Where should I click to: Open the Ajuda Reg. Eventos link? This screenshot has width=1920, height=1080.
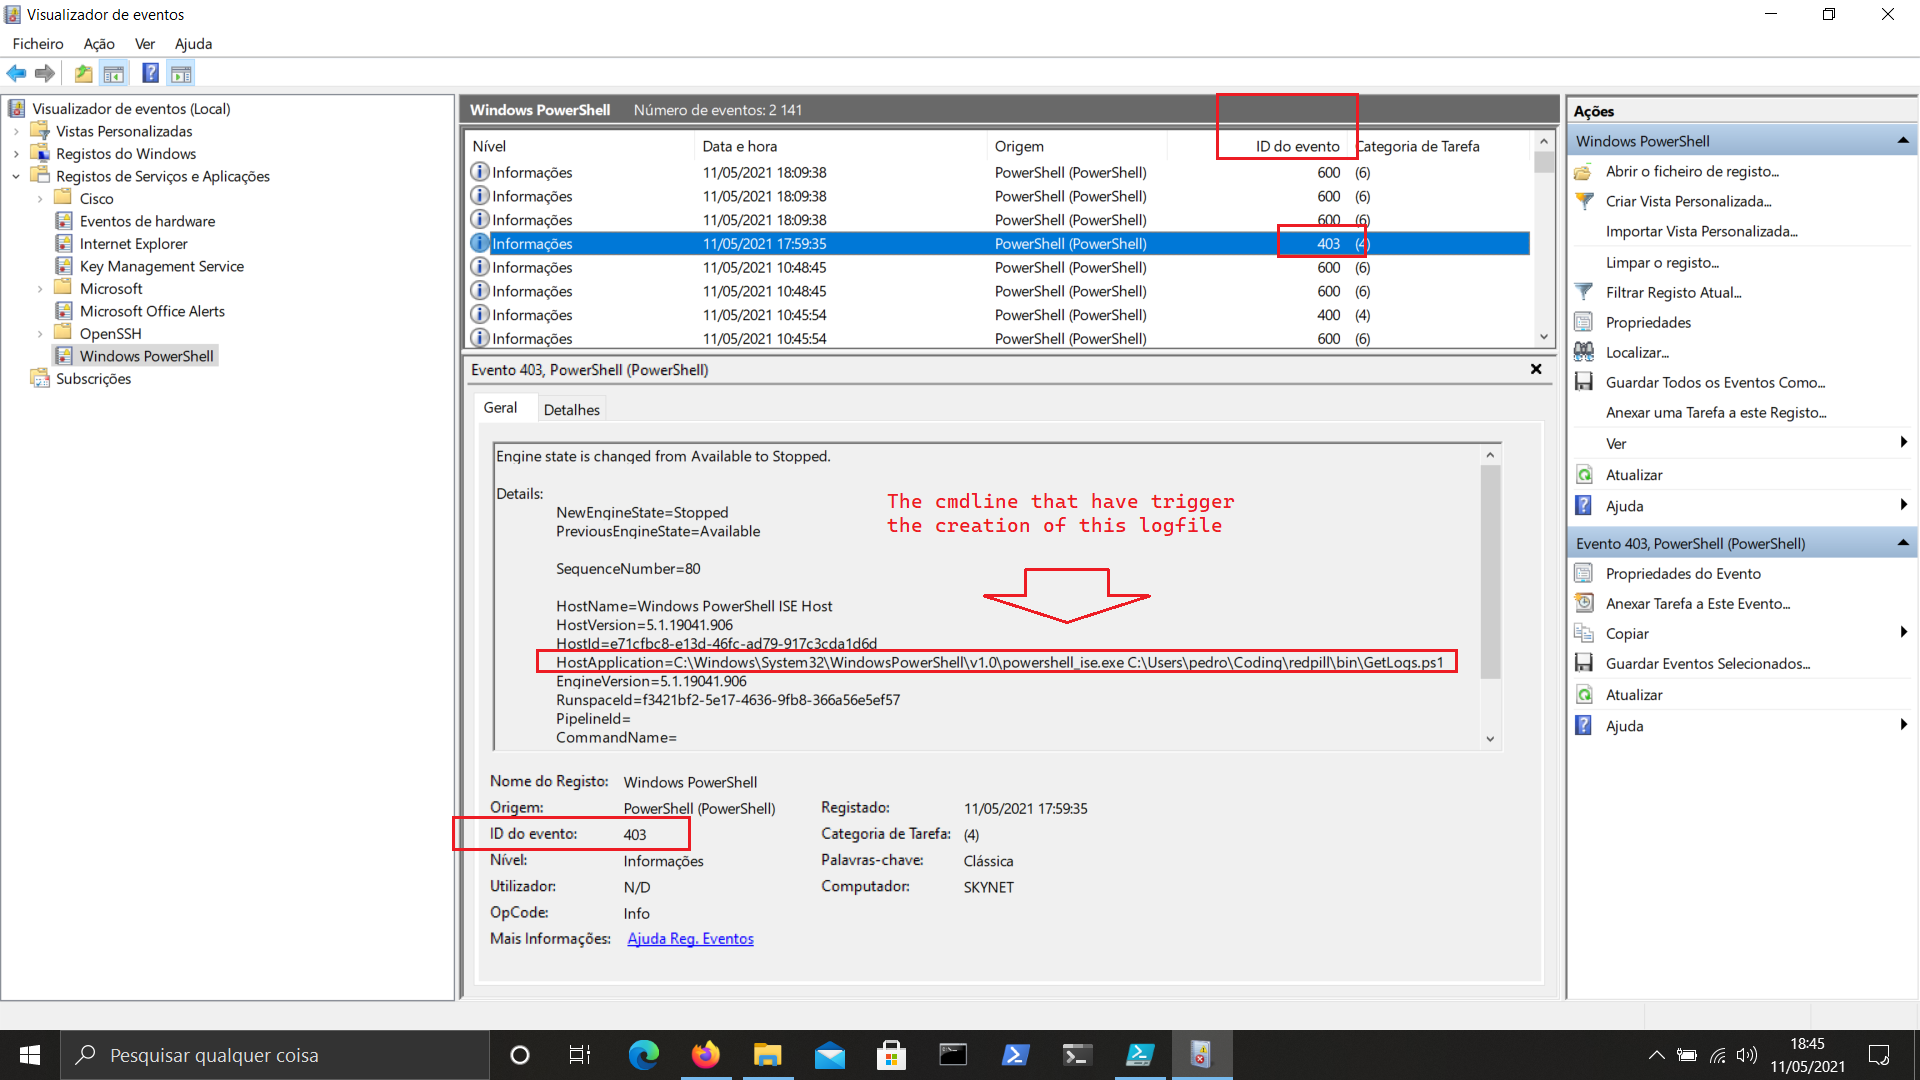pyautogui.click(x=690, y=938)
